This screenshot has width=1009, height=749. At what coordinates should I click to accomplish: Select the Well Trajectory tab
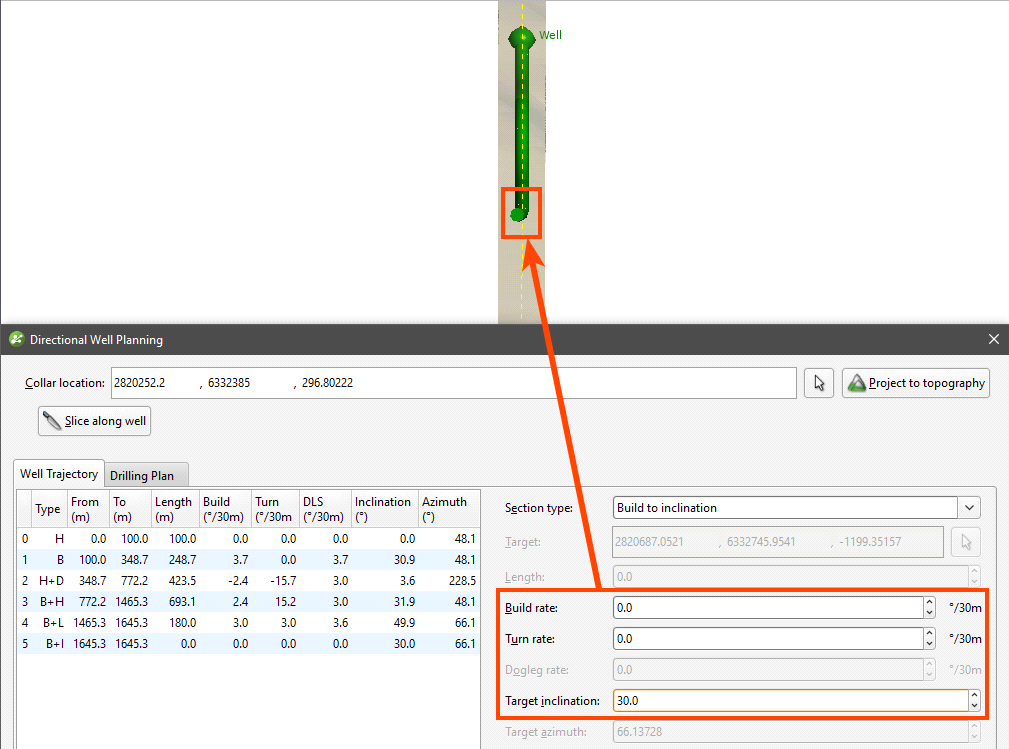(x=59, y=474)
